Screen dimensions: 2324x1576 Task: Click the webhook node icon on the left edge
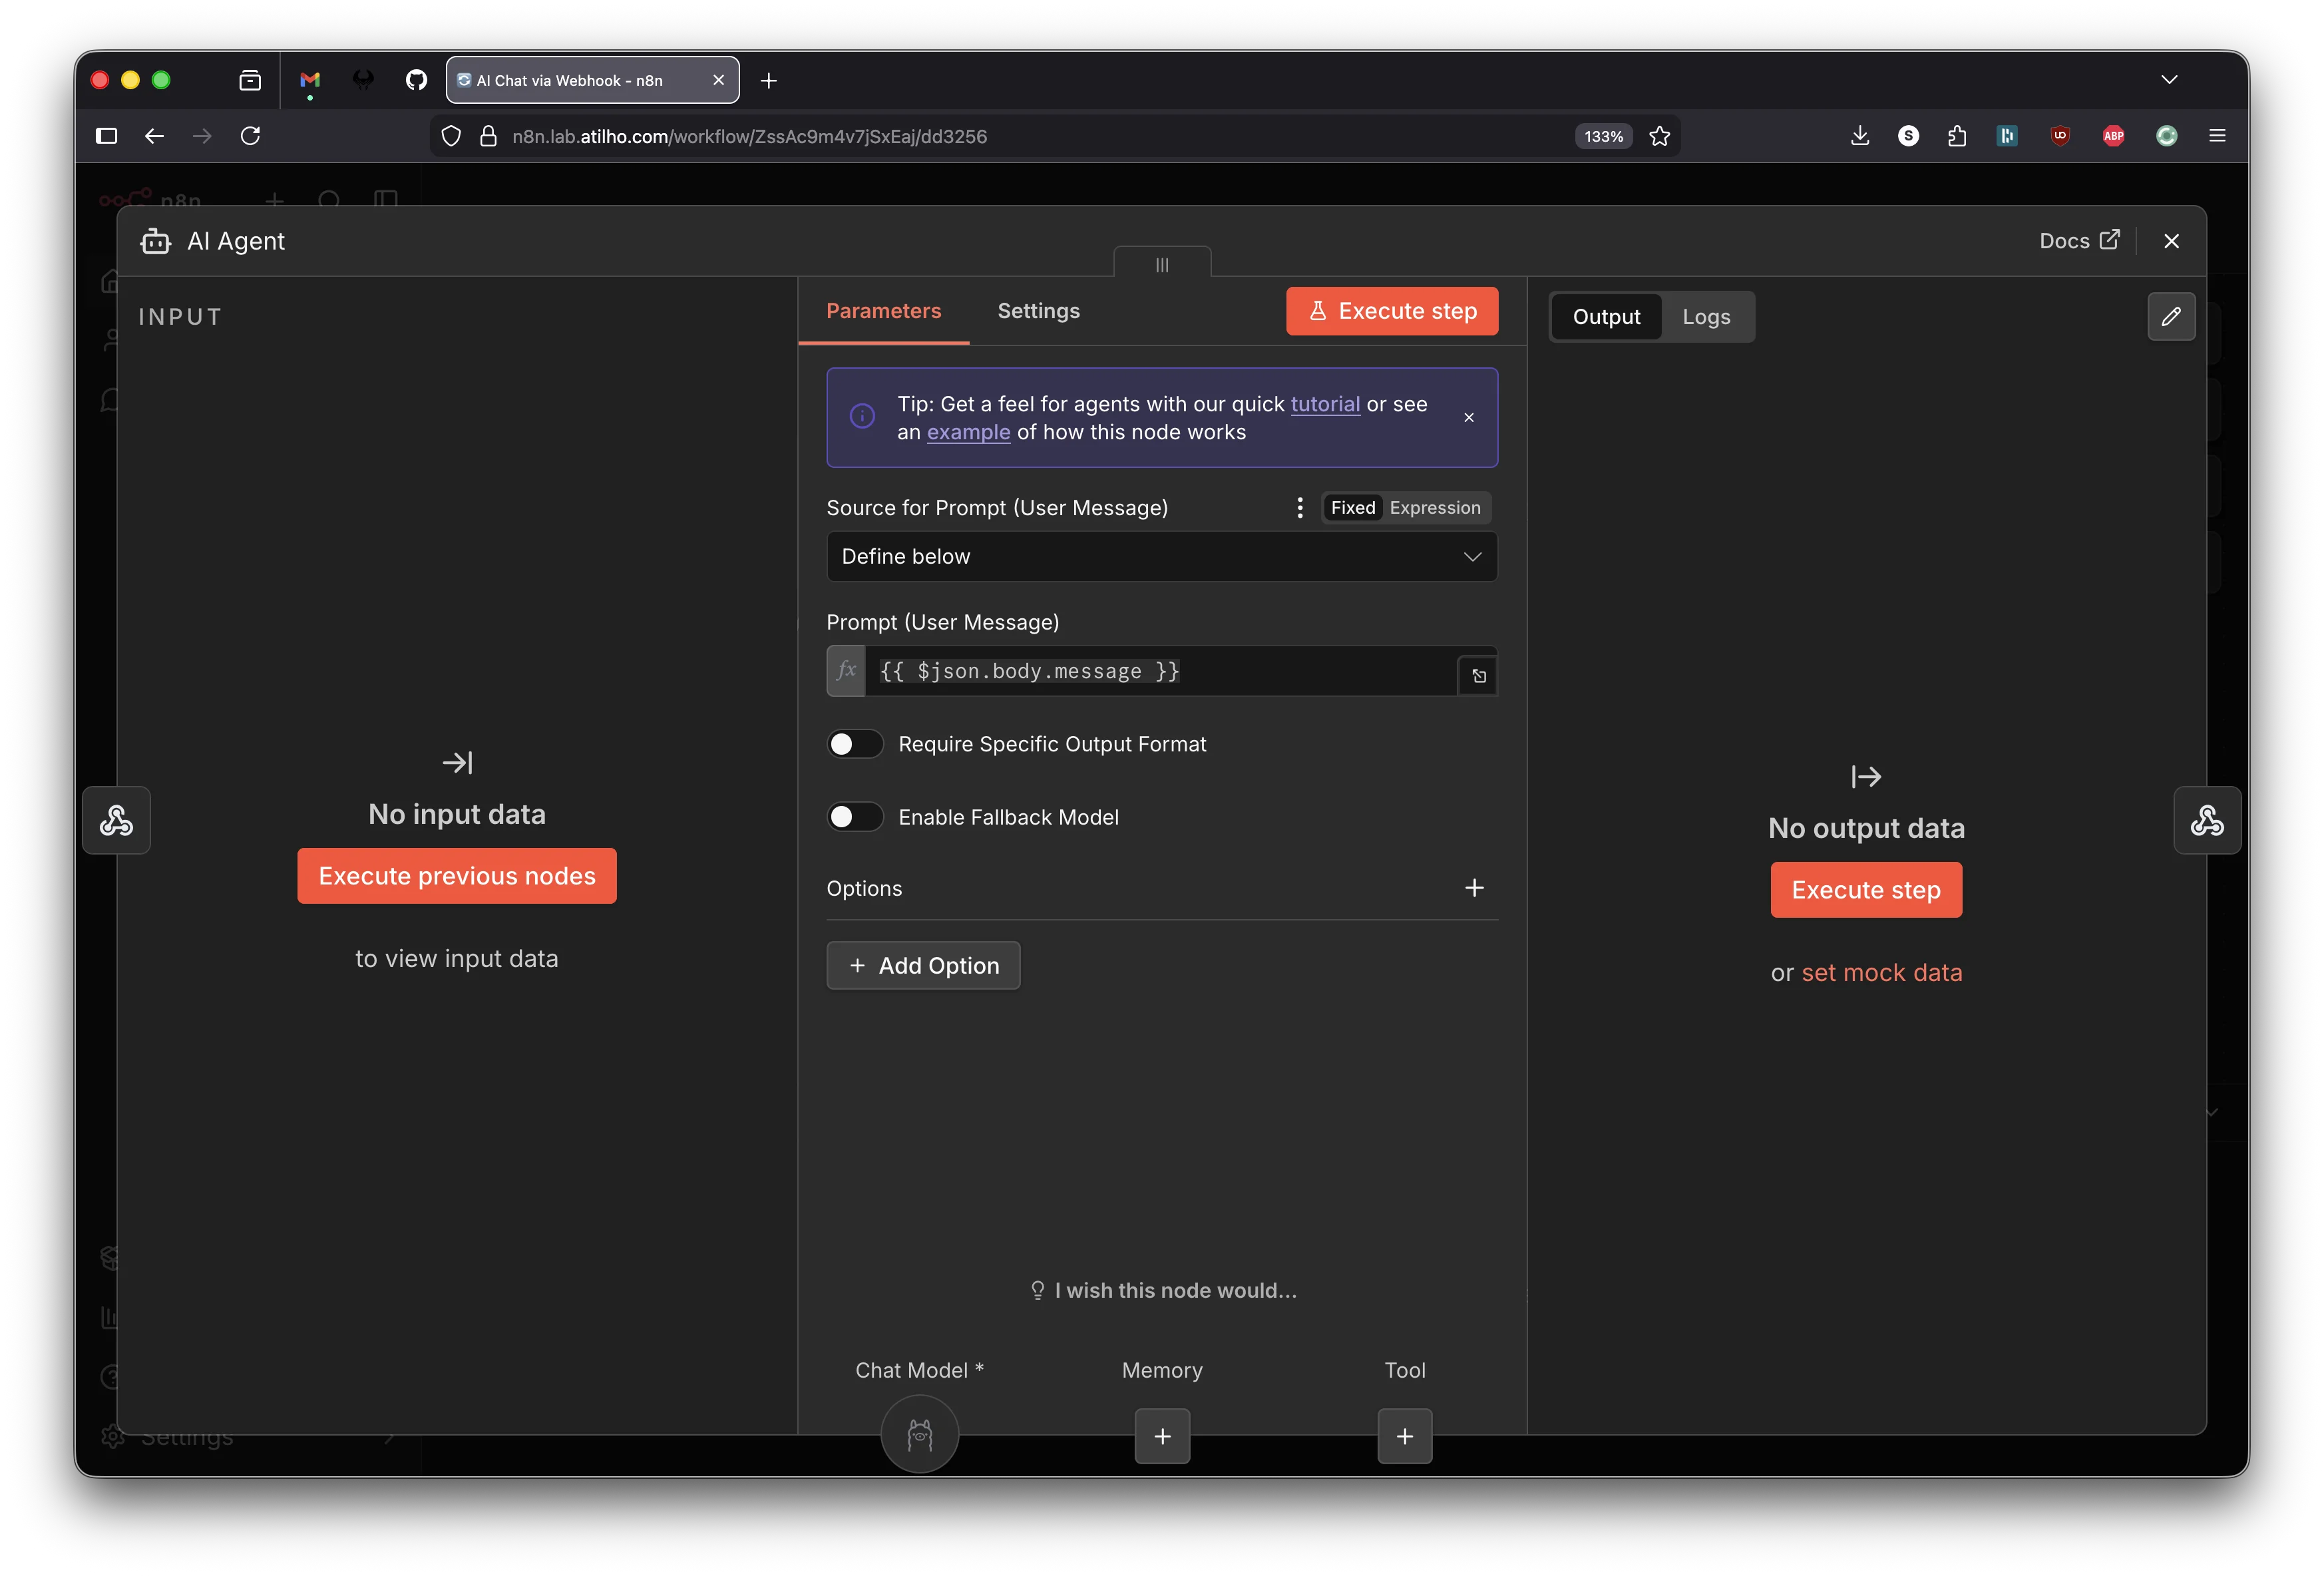point(116,820)
